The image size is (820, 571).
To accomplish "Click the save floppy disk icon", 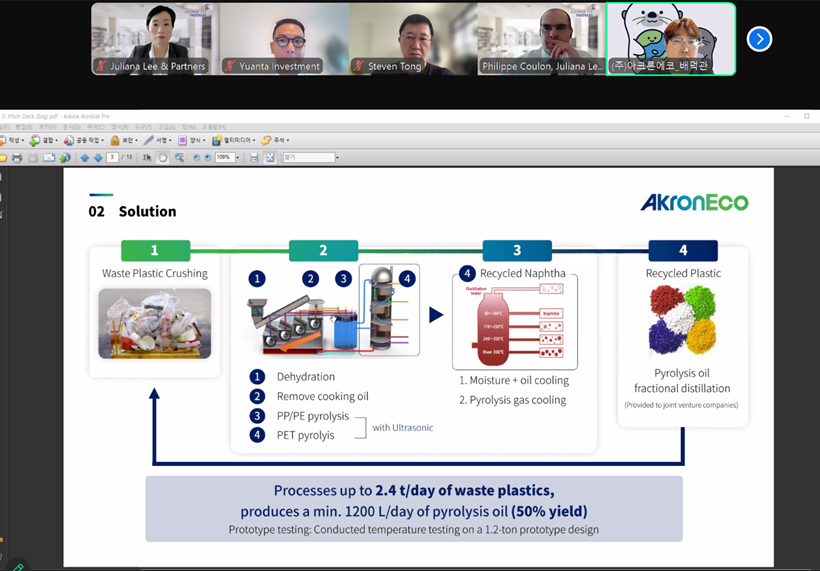I will (x=33, y=157).
